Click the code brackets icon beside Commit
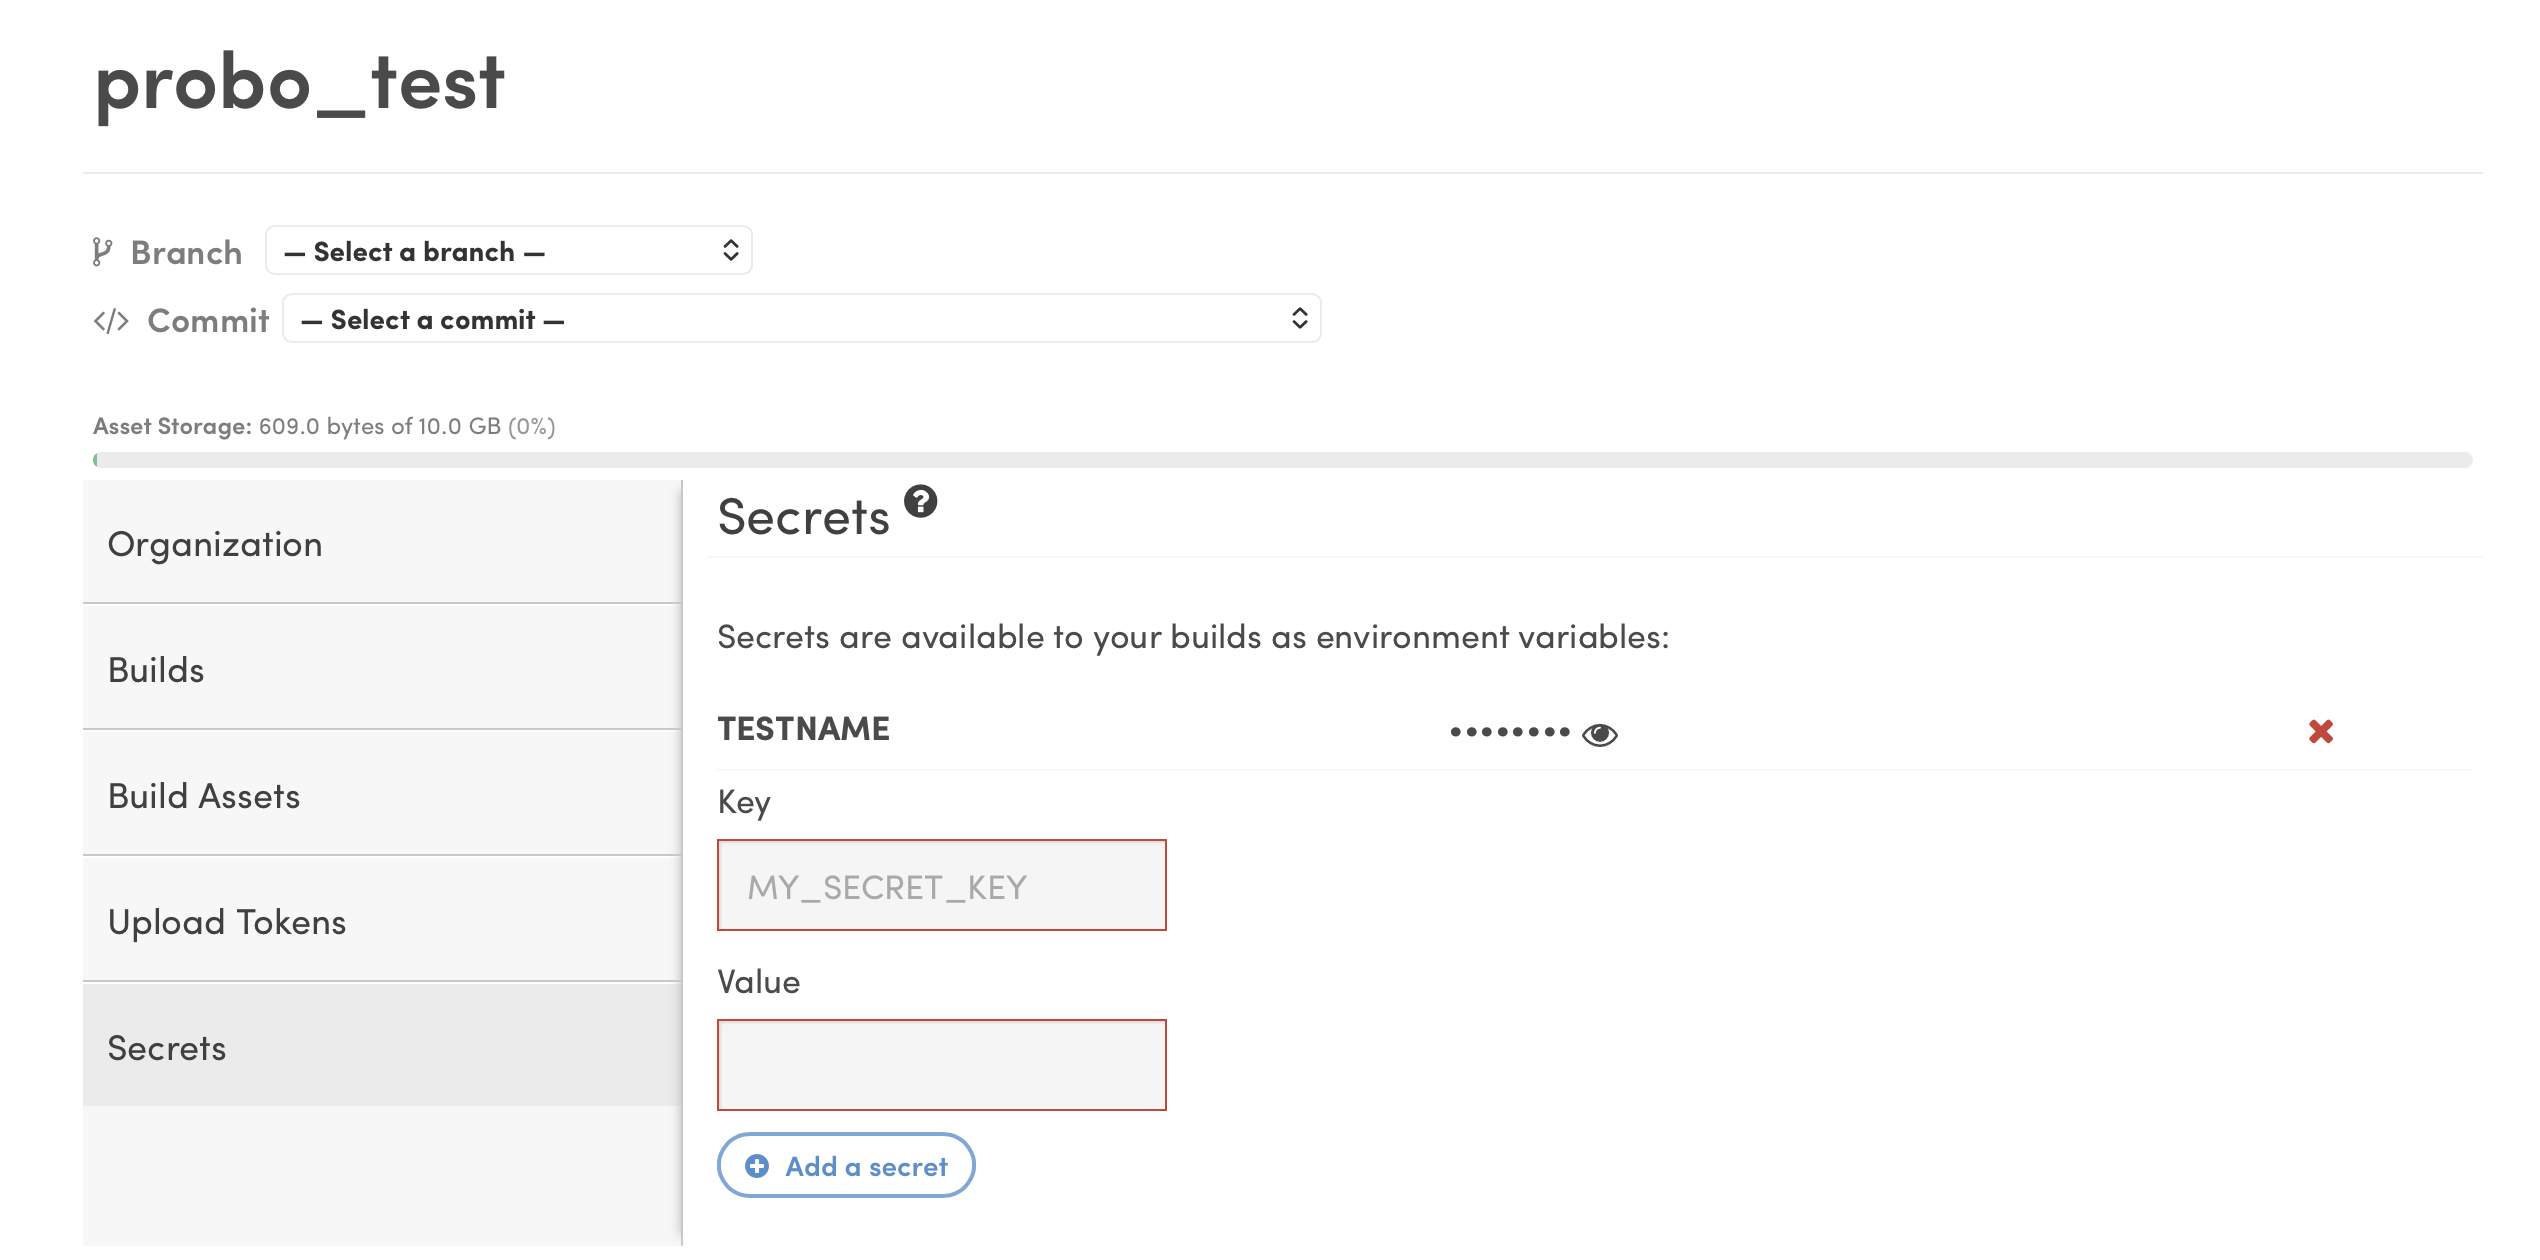Image resolution: width=2540 pixels, height=1260 pixels. [111, 321]
